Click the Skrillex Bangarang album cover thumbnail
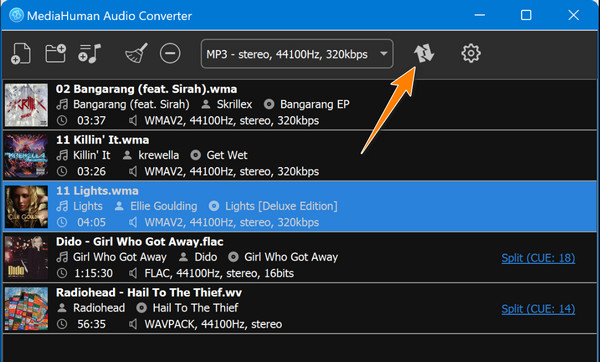This screenshot has height=362, width=600. click(x=26, y=105)
